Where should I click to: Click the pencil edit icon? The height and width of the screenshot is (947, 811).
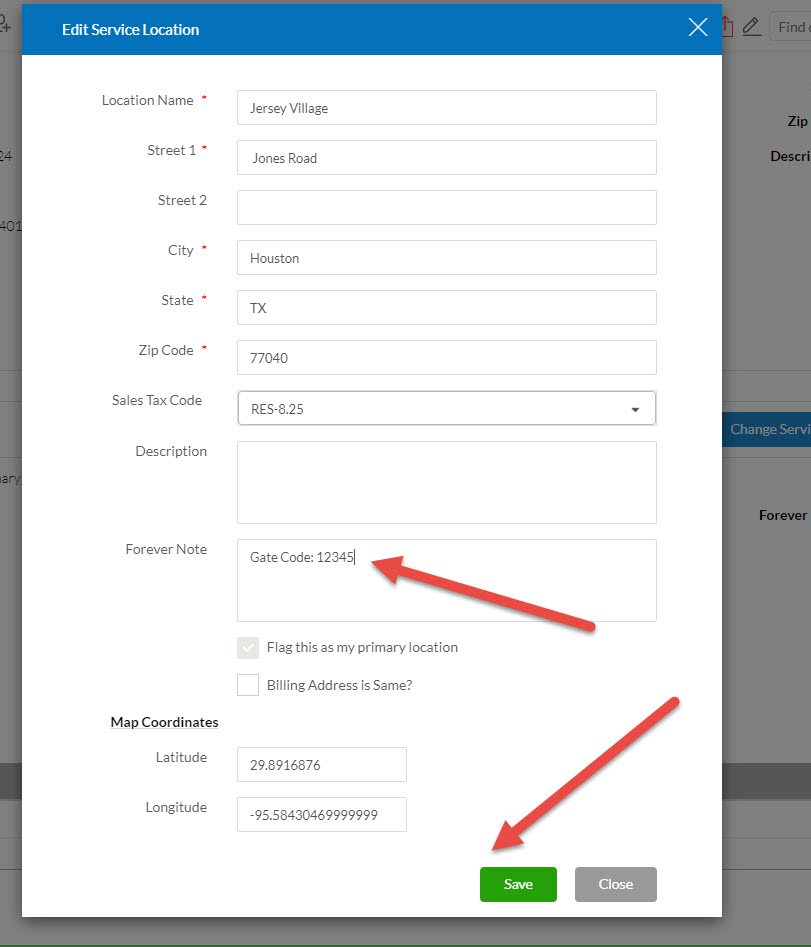point(751,27)
